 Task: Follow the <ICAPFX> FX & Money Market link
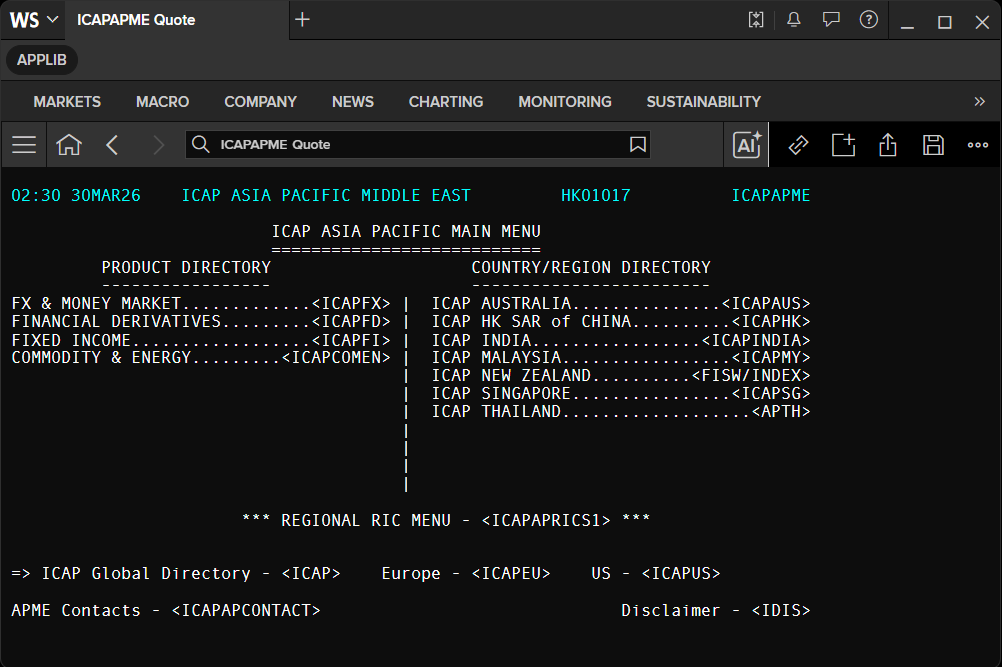351,303
